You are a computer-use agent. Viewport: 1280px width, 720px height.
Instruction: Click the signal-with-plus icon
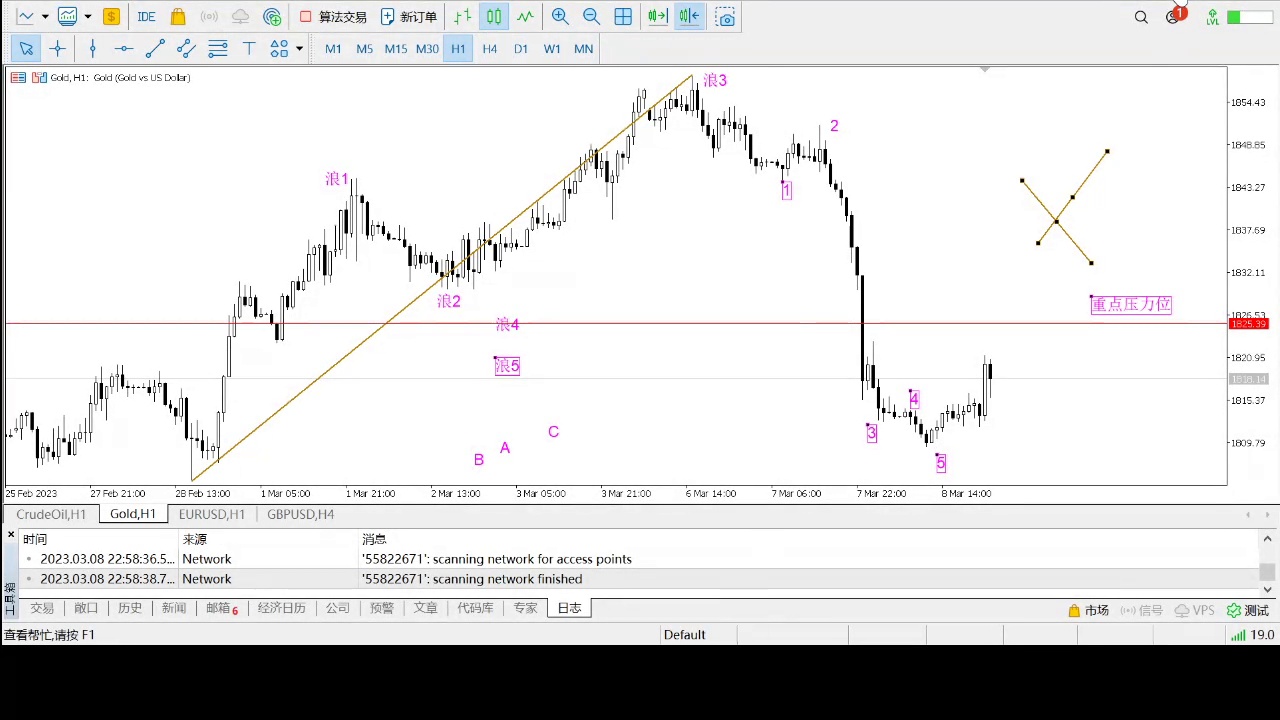(x=272, y=16)
